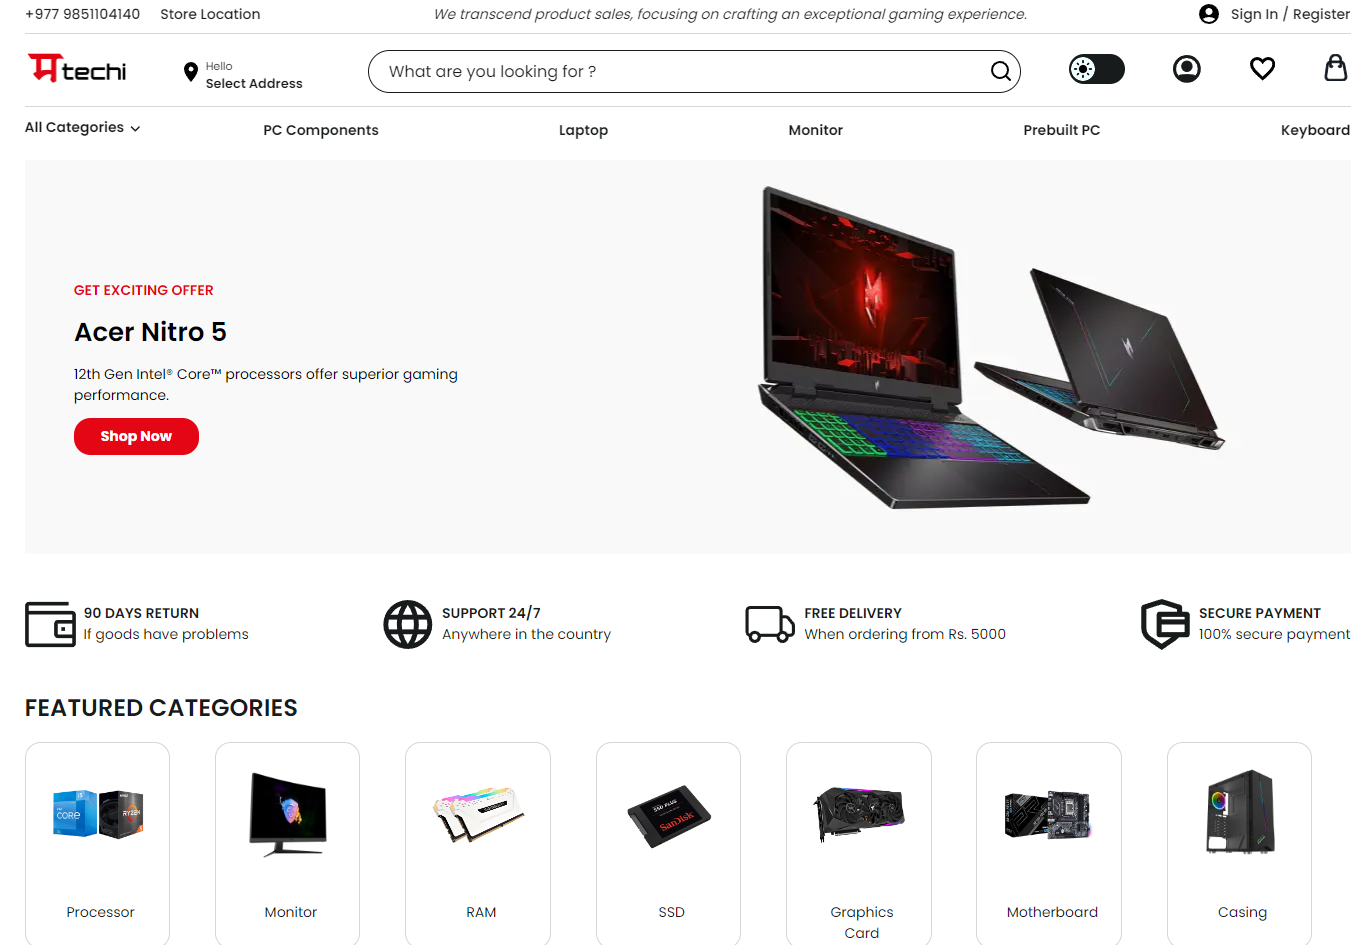
Task: Open the Laptop menu item
Action: click(x=583, y=130)
